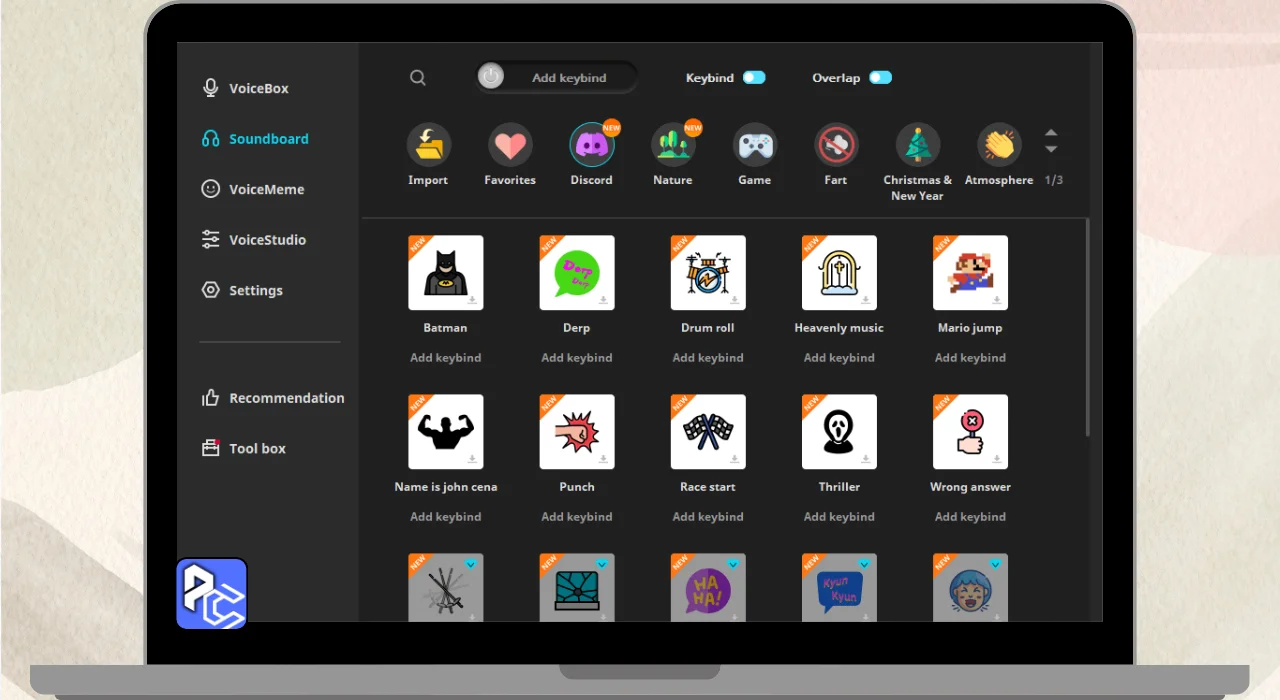The width and height of the screenshot is (1280, 700).
Task: Disable the Overlap switch
Action: pyautogui.click(x=880, y=78)
